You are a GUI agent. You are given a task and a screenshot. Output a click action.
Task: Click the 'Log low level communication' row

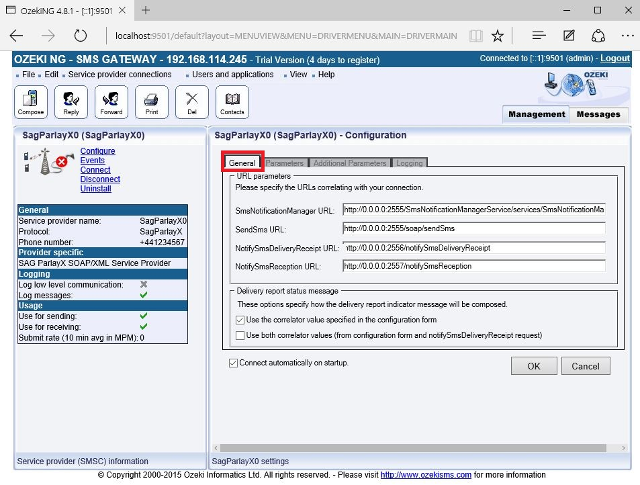[102, 285]
